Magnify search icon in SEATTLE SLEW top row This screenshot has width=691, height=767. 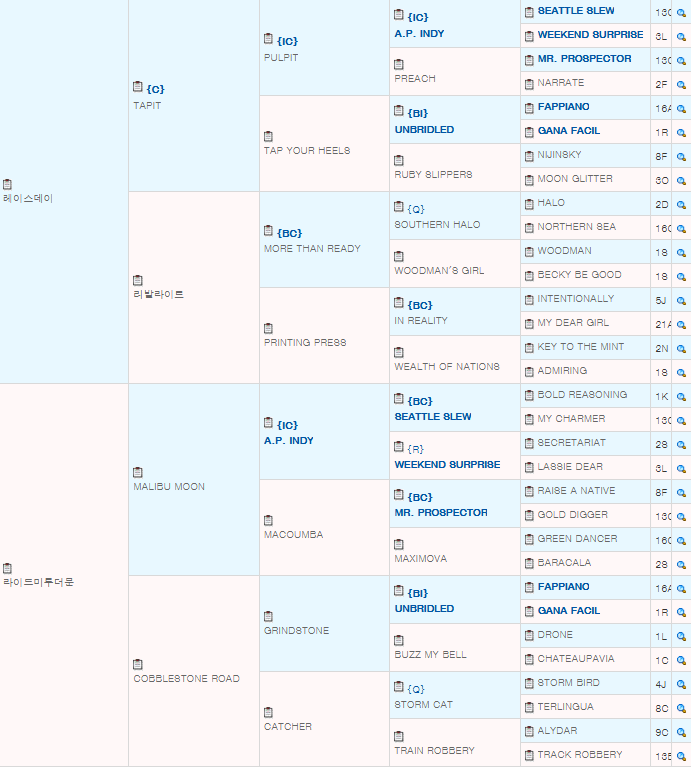(x=681, y=13)
